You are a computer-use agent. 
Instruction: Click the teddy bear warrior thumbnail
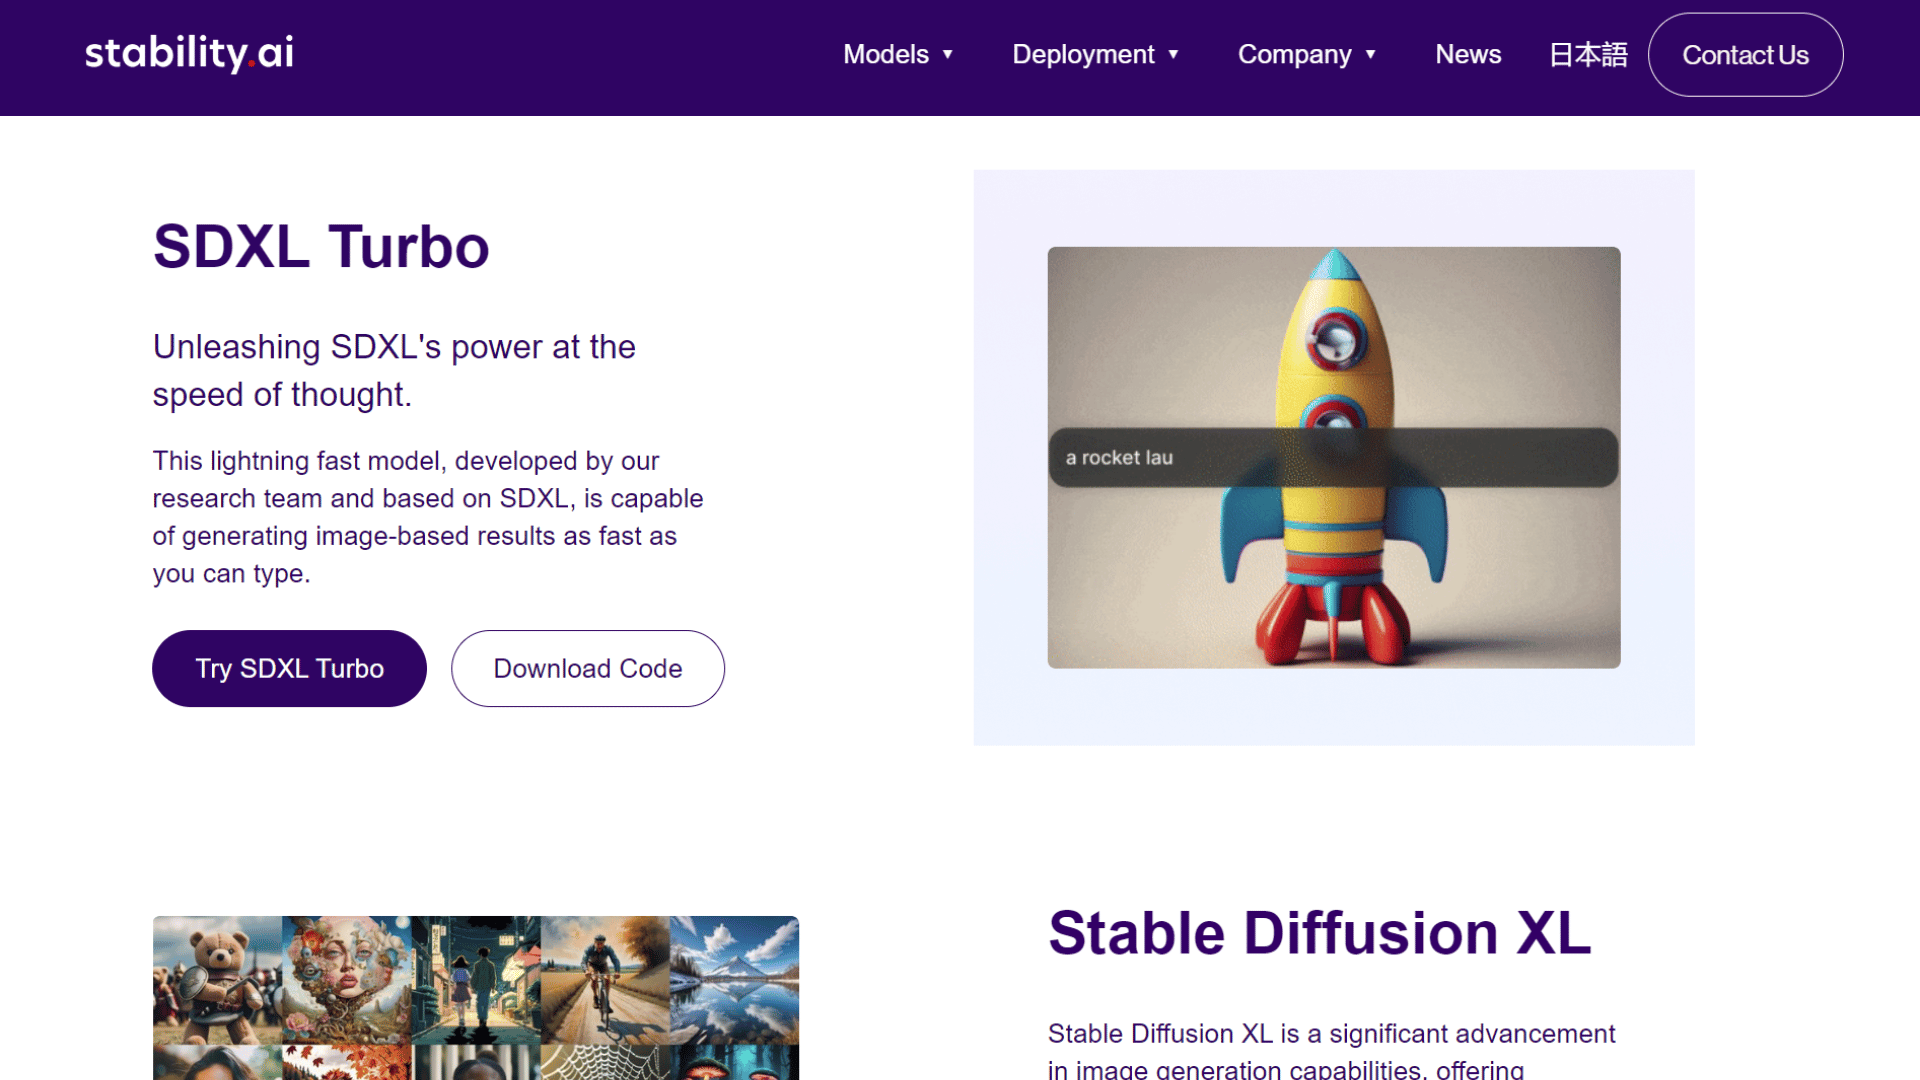pyautogui.click(x=217, y=980)
